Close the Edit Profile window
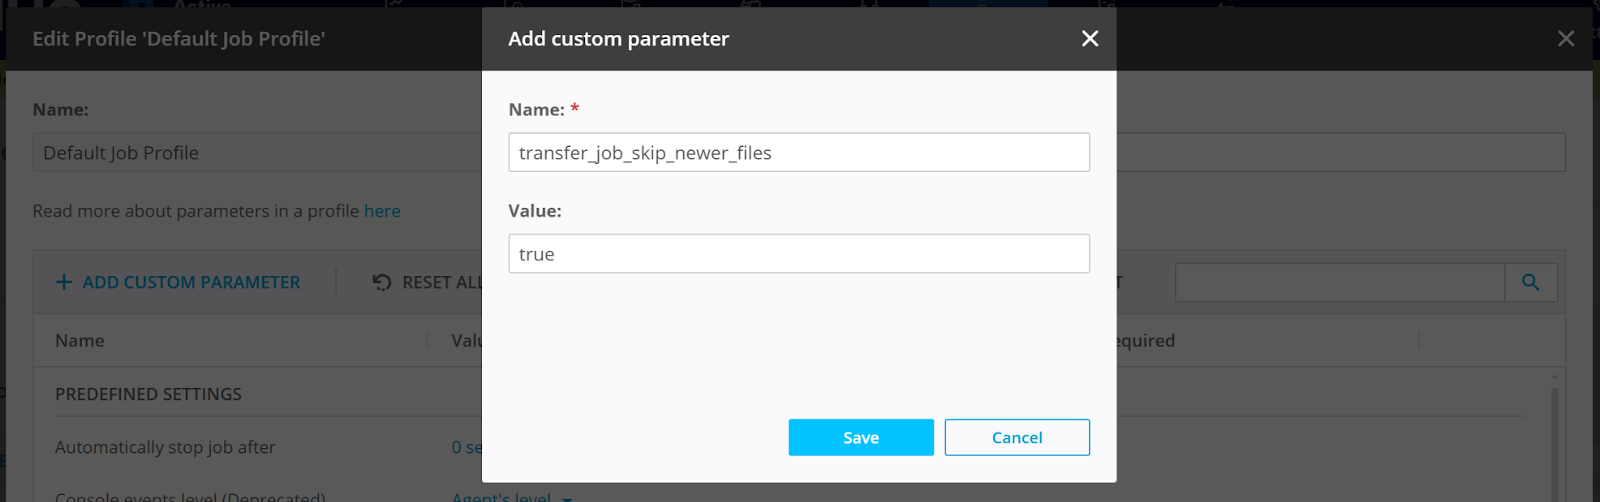Screen dimensions: 1600x502 tap(1566, 38)
